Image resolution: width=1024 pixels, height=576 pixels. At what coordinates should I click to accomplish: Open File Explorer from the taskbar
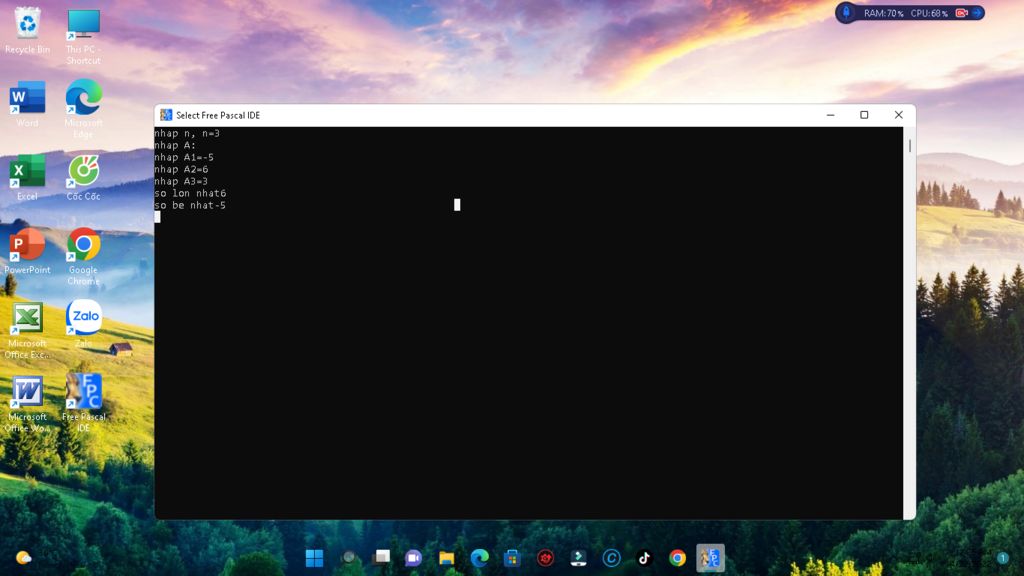[x=447, y=558]
